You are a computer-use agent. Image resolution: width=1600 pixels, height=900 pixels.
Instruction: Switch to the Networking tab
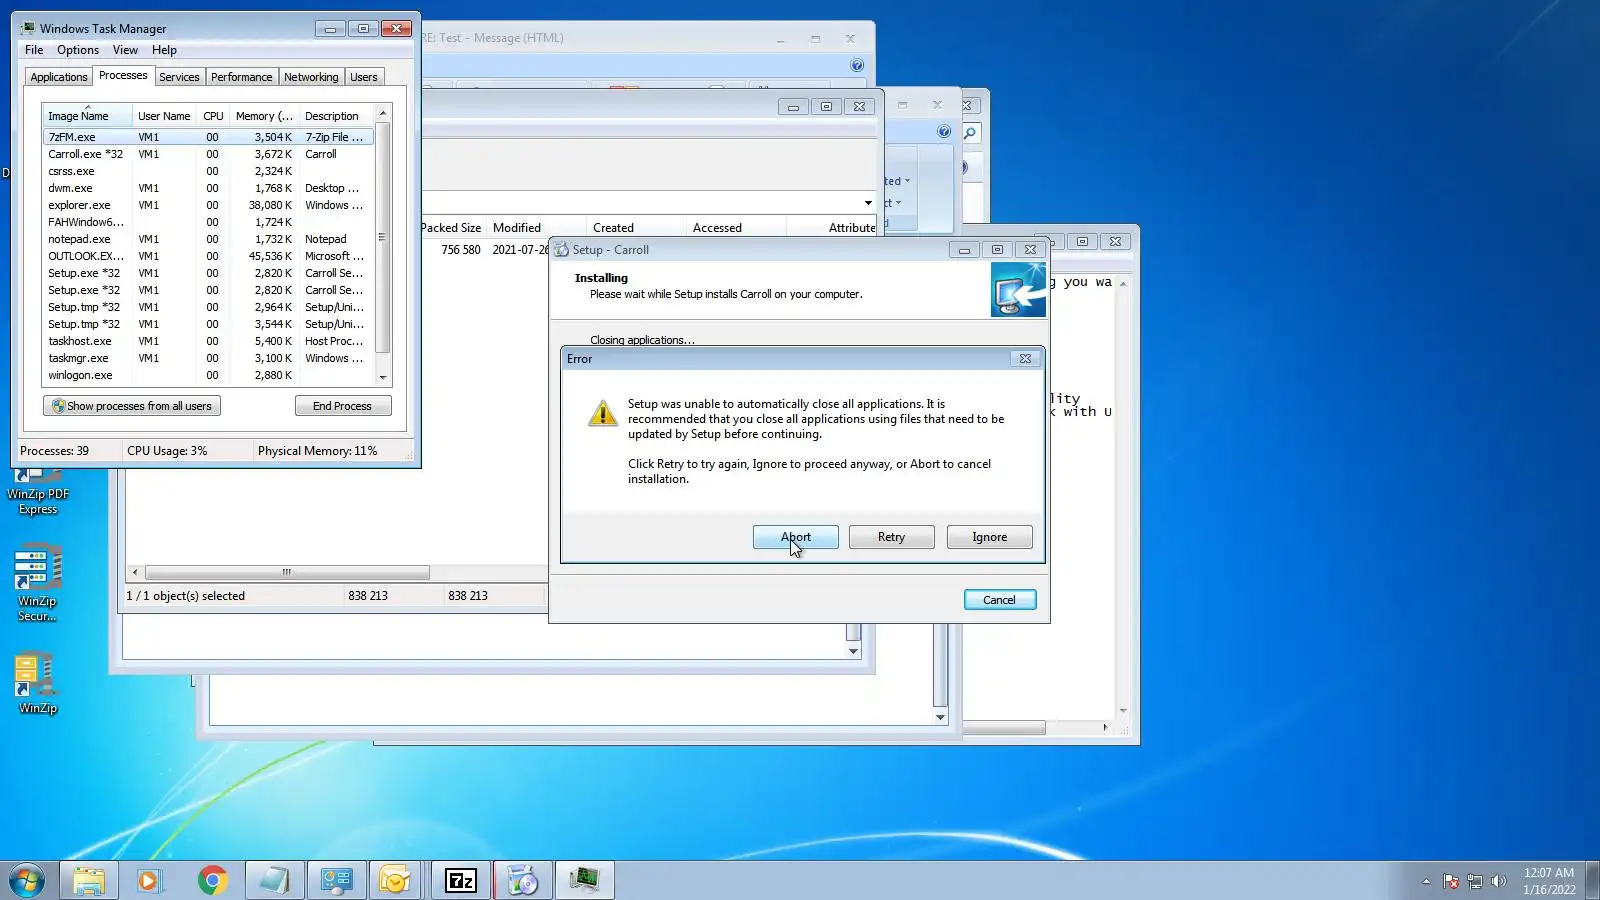click(311, 77)
